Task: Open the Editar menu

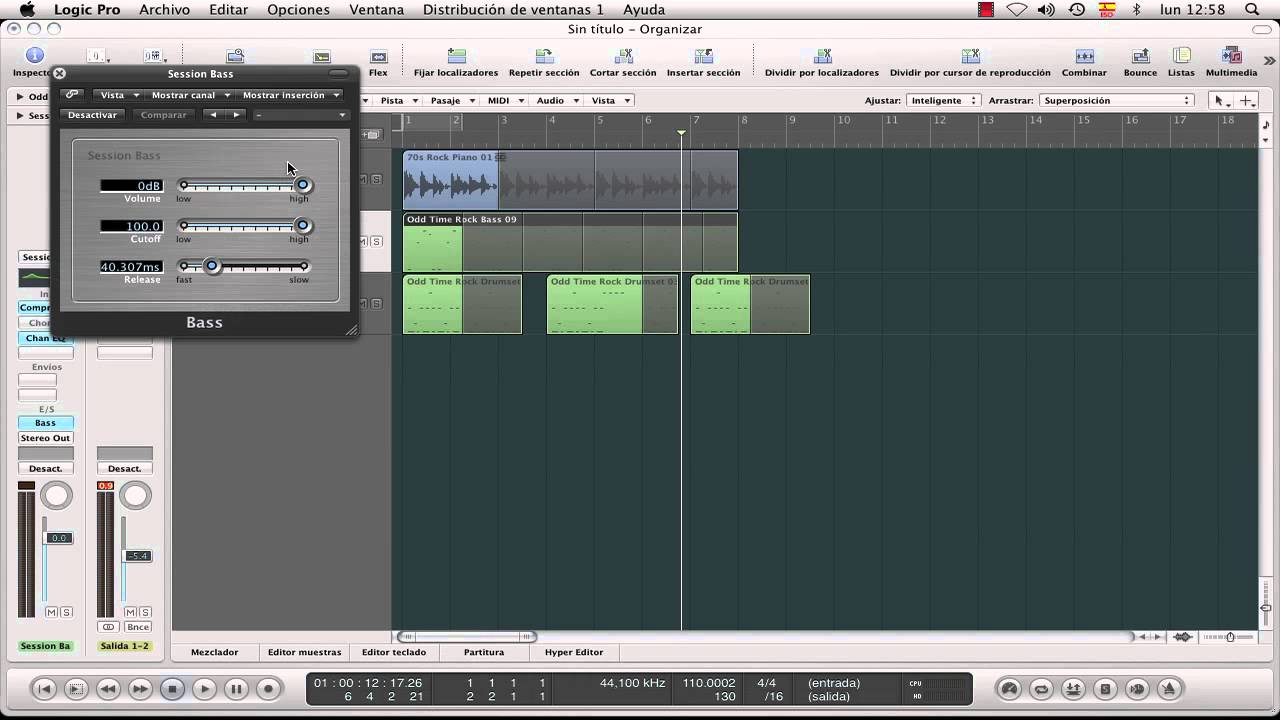Action: (x=228, y=9)
